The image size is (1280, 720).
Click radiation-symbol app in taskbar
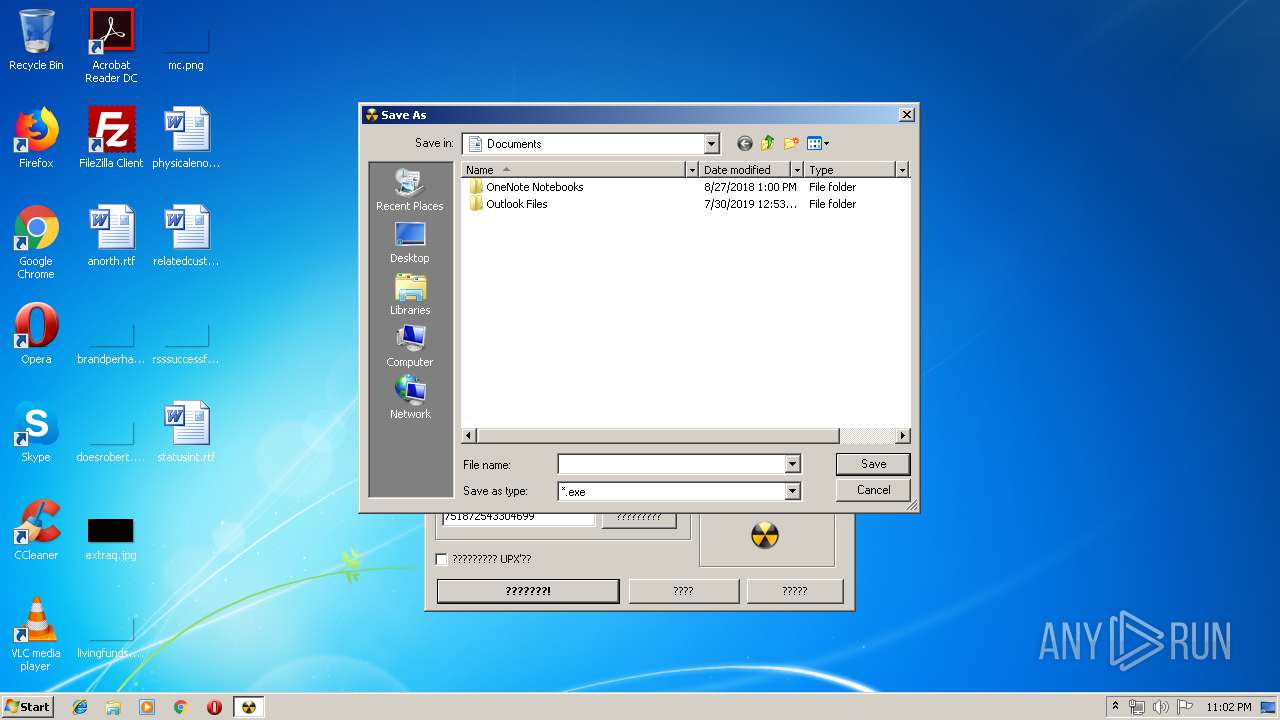coord(248,707)
